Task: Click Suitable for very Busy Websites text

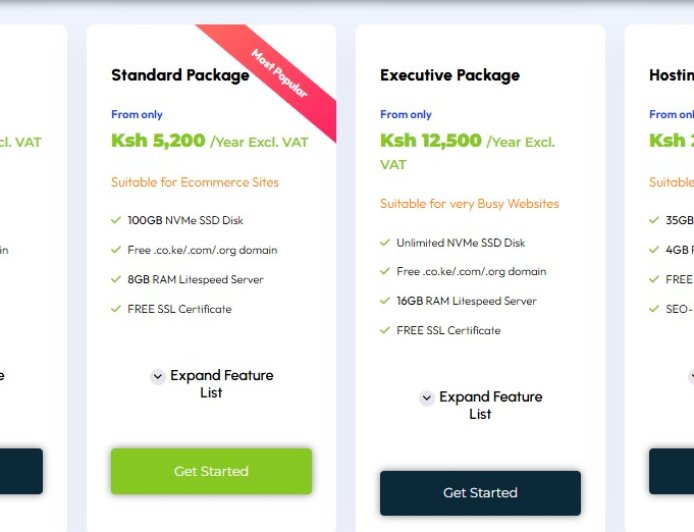Action: click(469, 204)
